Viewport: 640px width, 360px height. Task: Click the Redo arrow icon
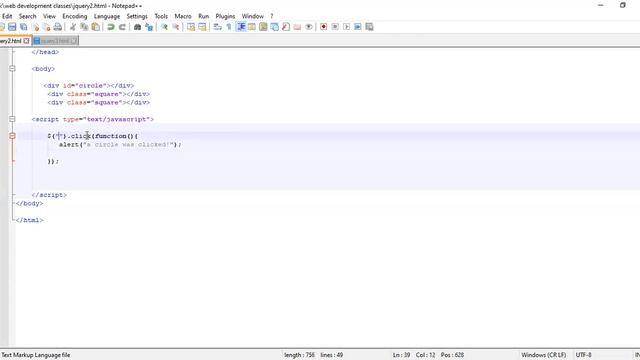pos(122,27)
